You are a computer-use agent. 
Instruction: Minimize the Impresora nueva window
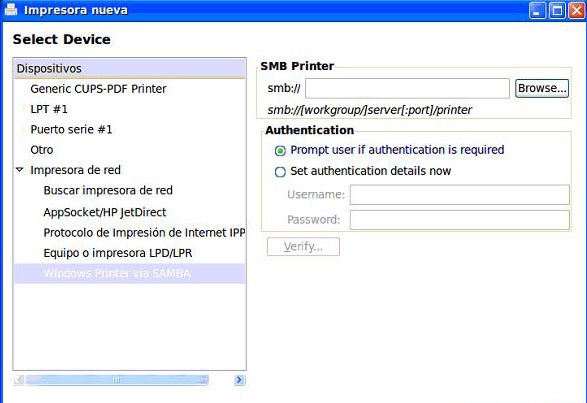[x=537, y=10]
